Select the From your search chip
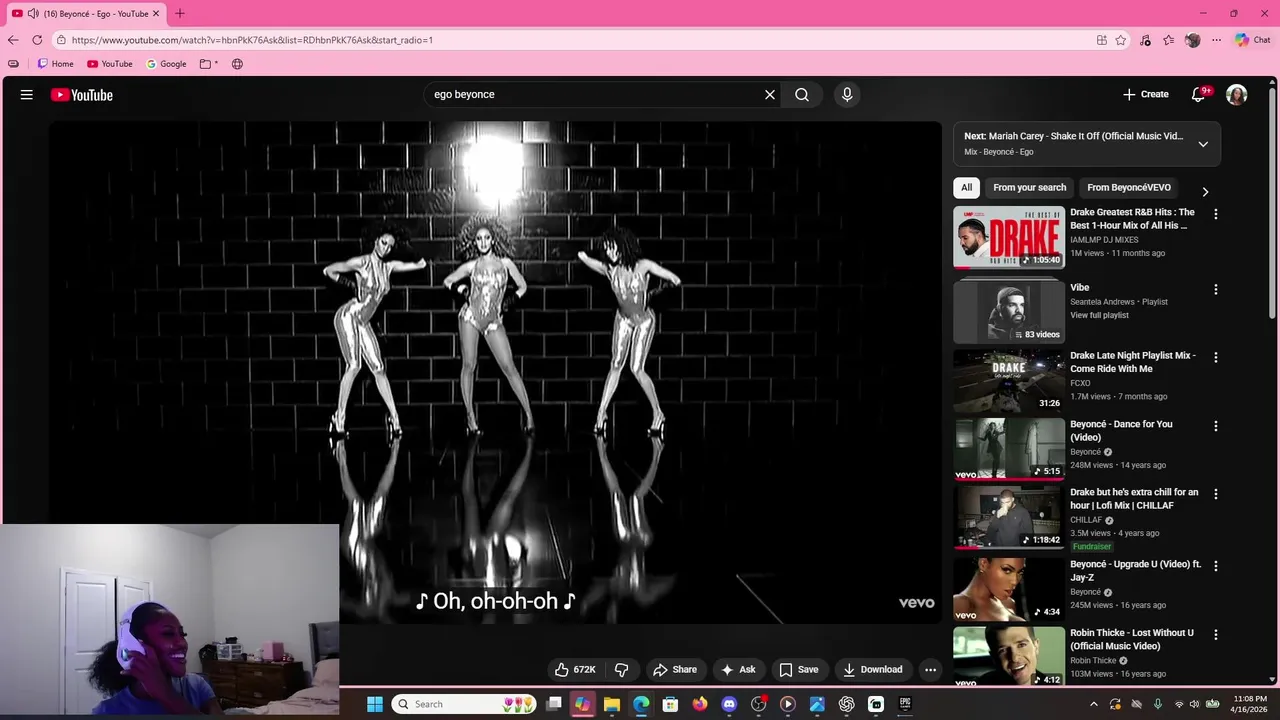 click(1029, 188)
